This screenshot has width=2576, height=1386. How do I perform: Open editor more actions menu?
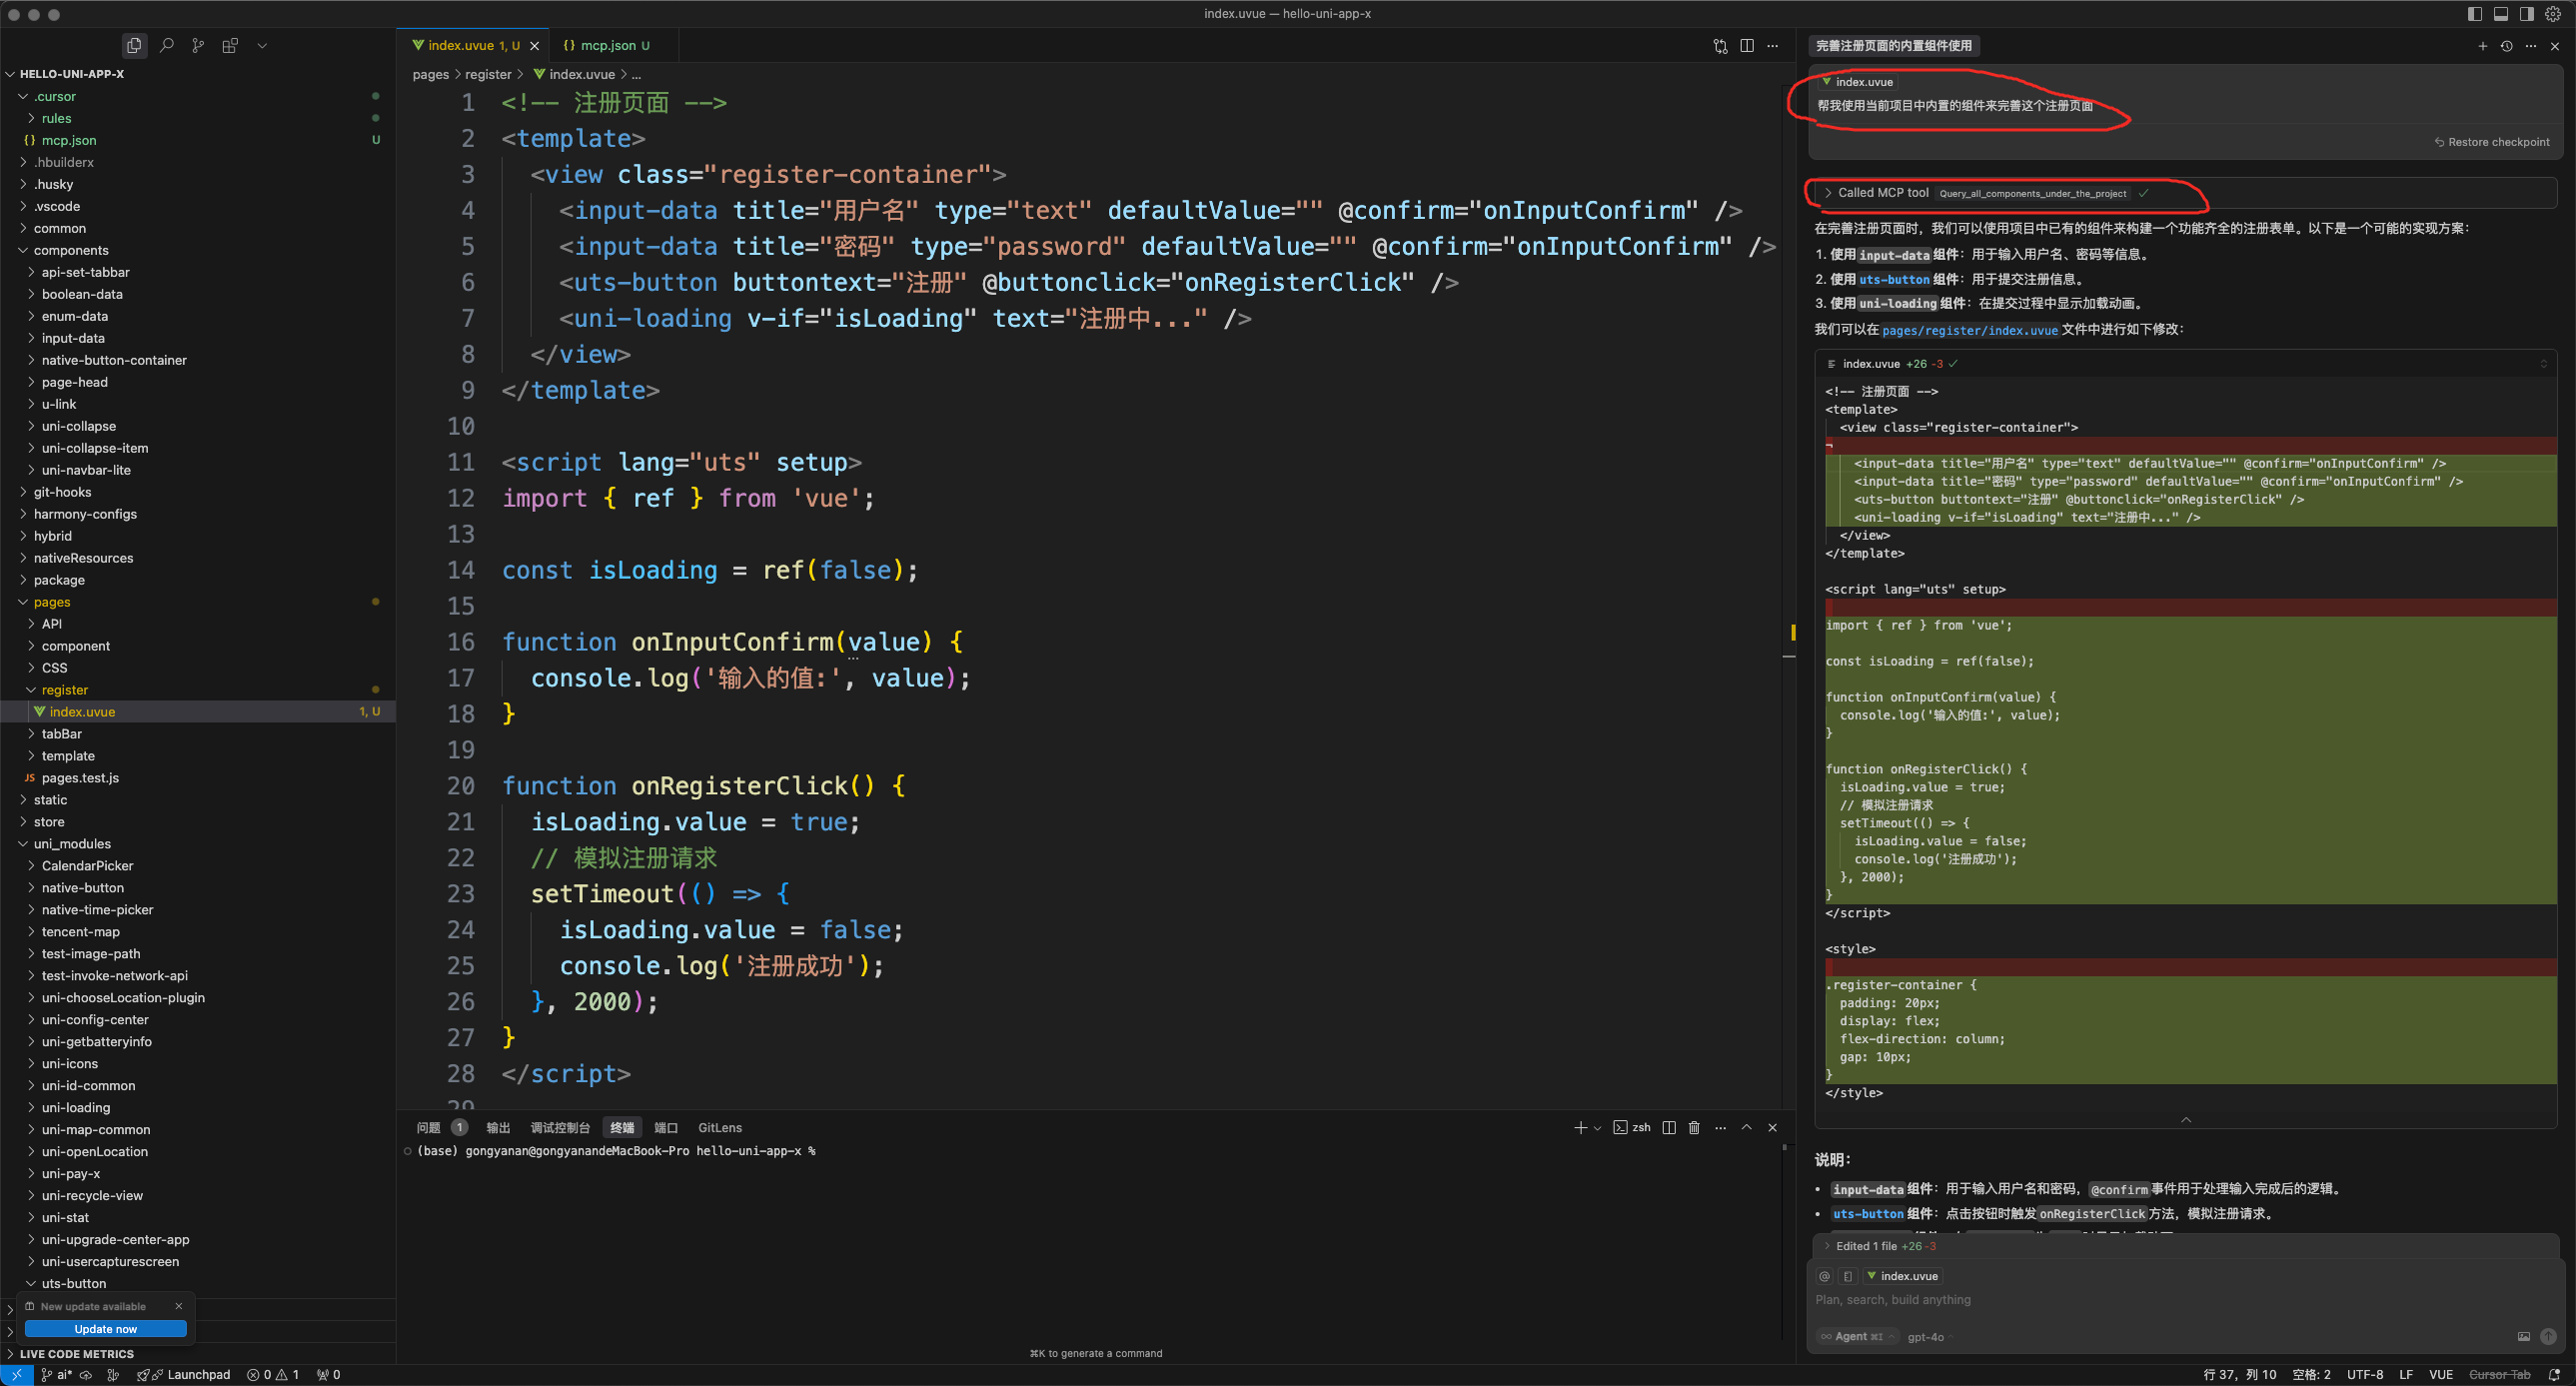(1773, 45)
